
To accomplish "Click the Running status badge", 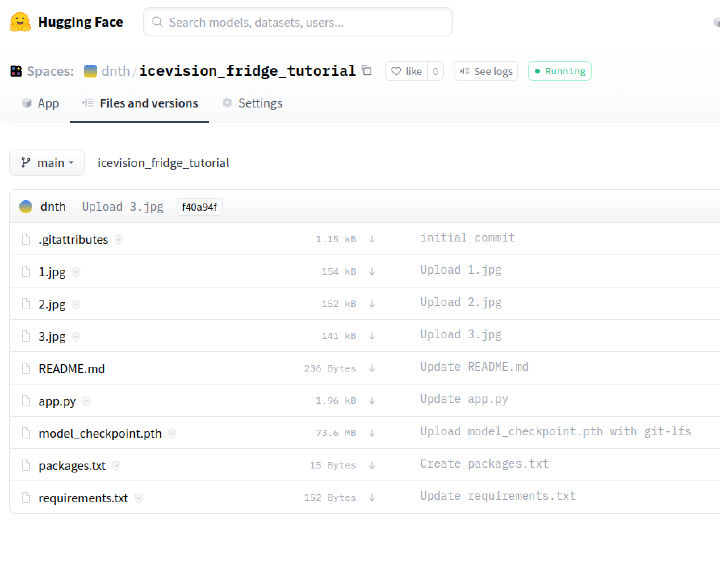I will tap(560, 71).
